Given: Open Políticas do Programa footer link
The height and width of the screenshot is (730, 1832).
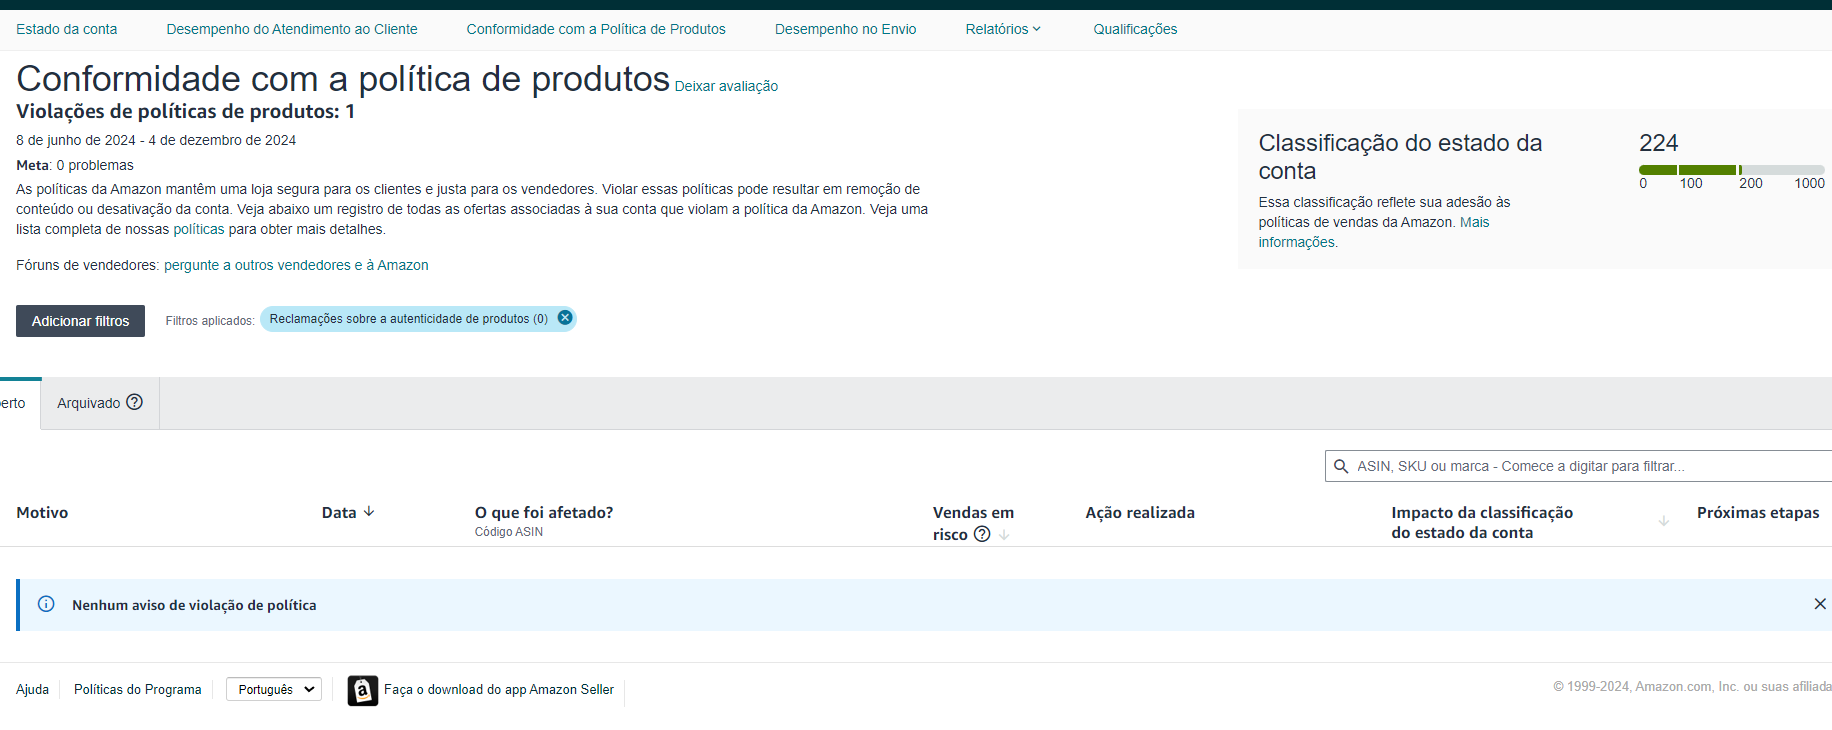Looking at the screenshot, I should (138, 689).
